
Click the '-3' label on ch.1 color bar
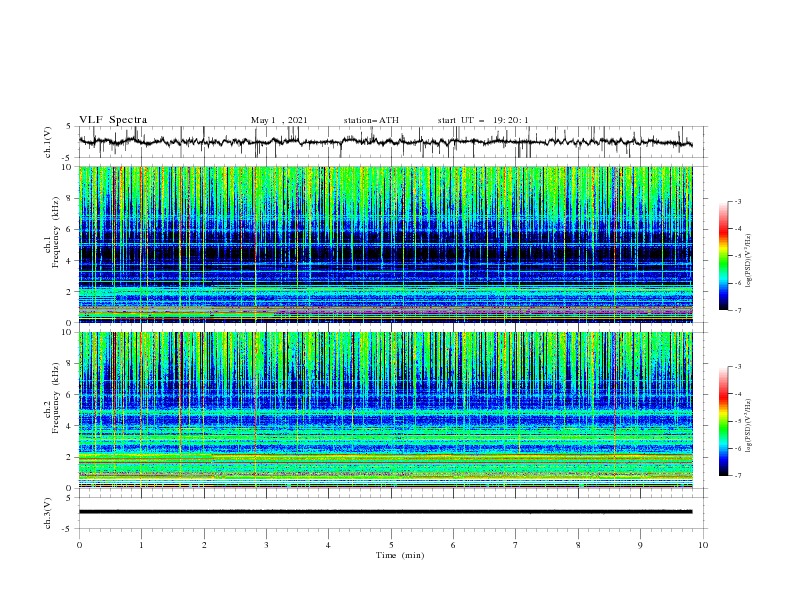(x=737, y=201)
